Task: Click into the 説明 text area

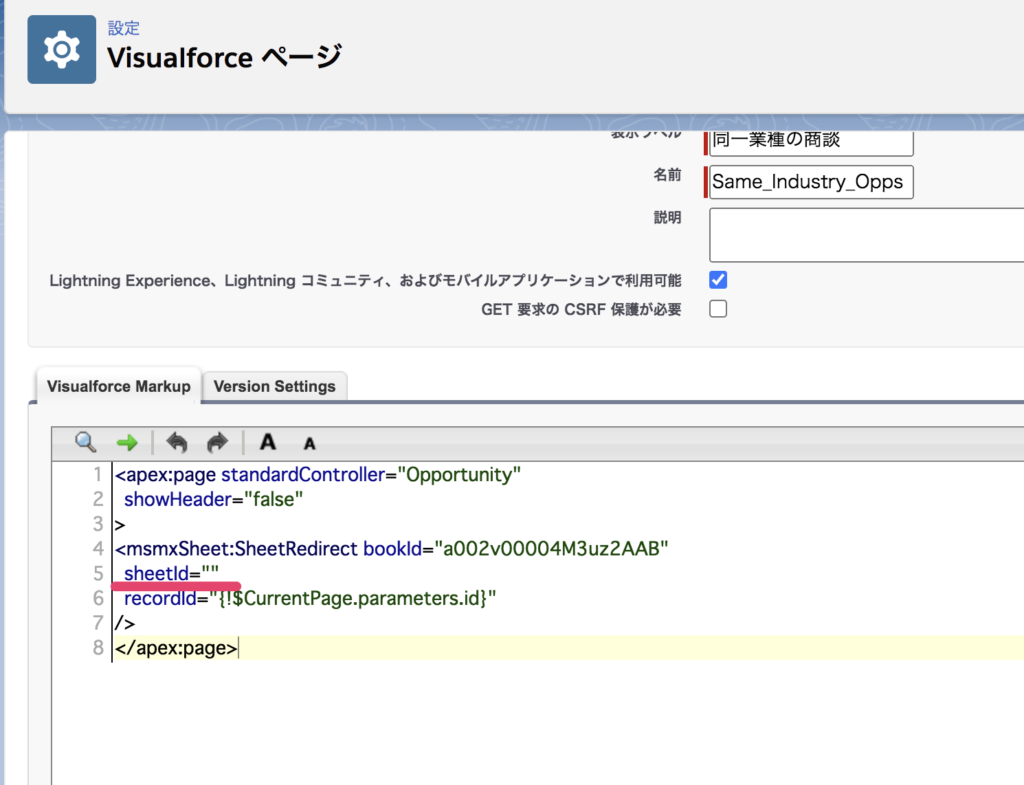Action: coord(867,235)
